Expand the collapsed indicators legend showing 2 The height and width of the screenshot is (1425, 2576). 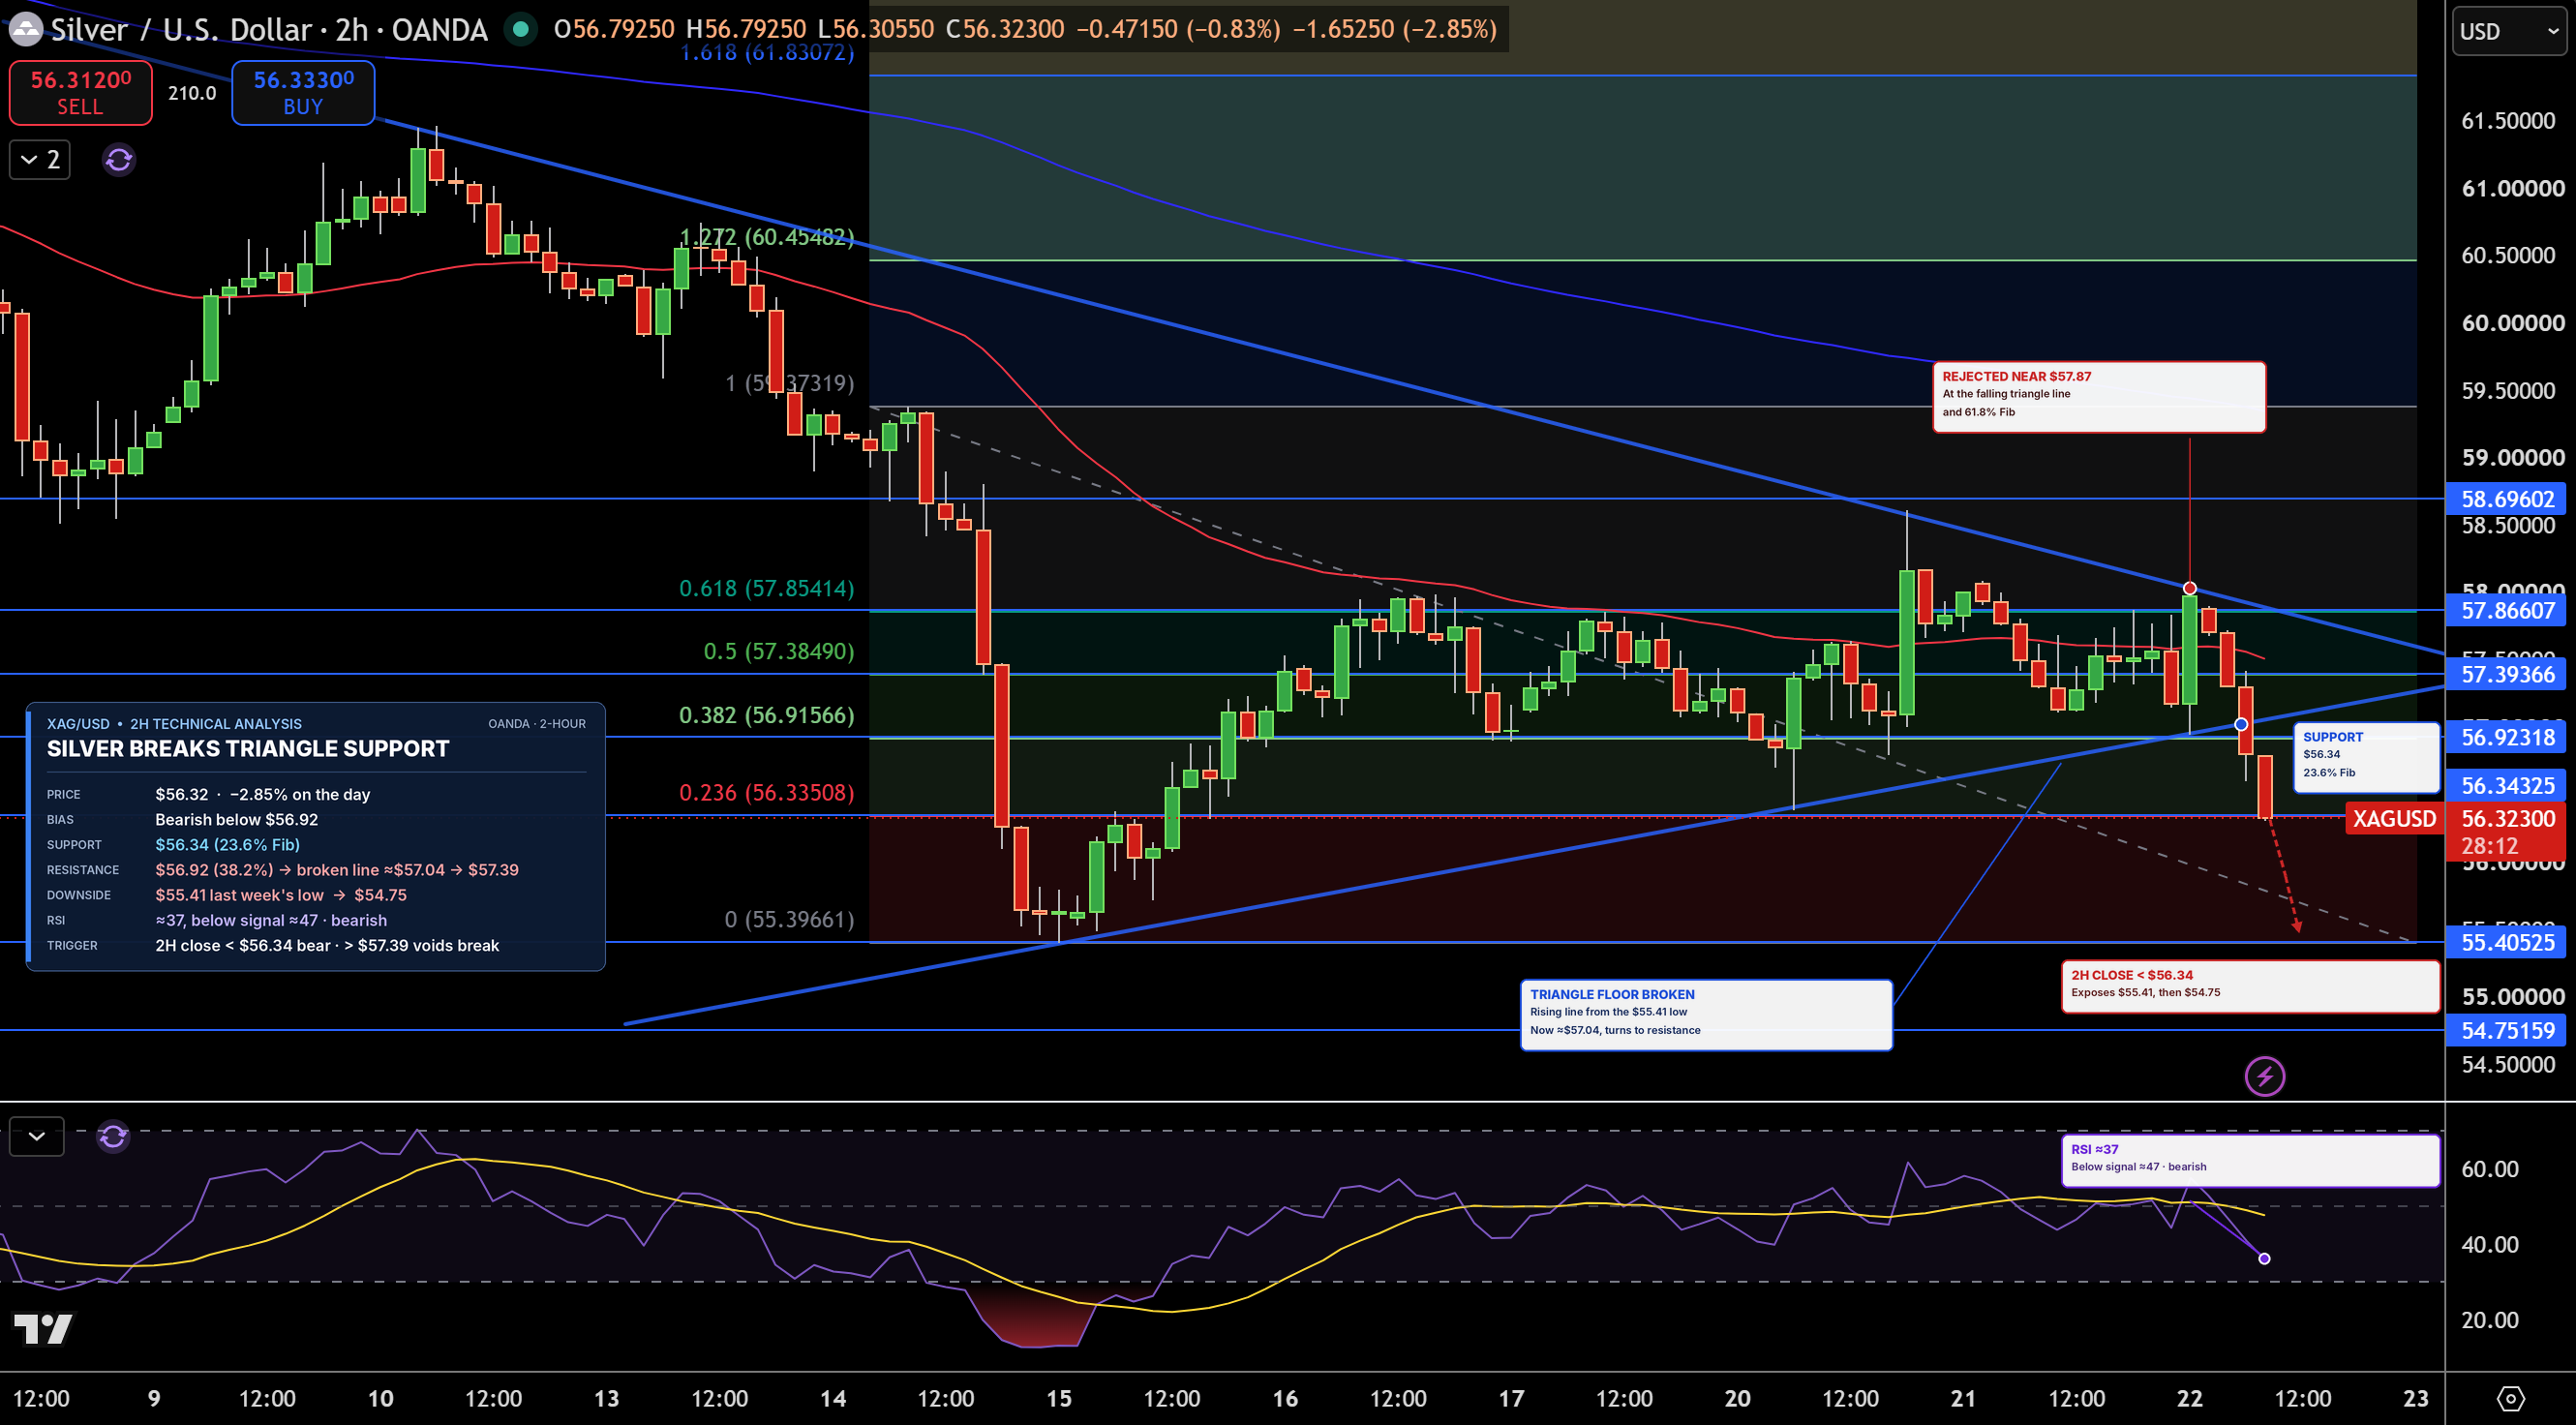point(40,159)
